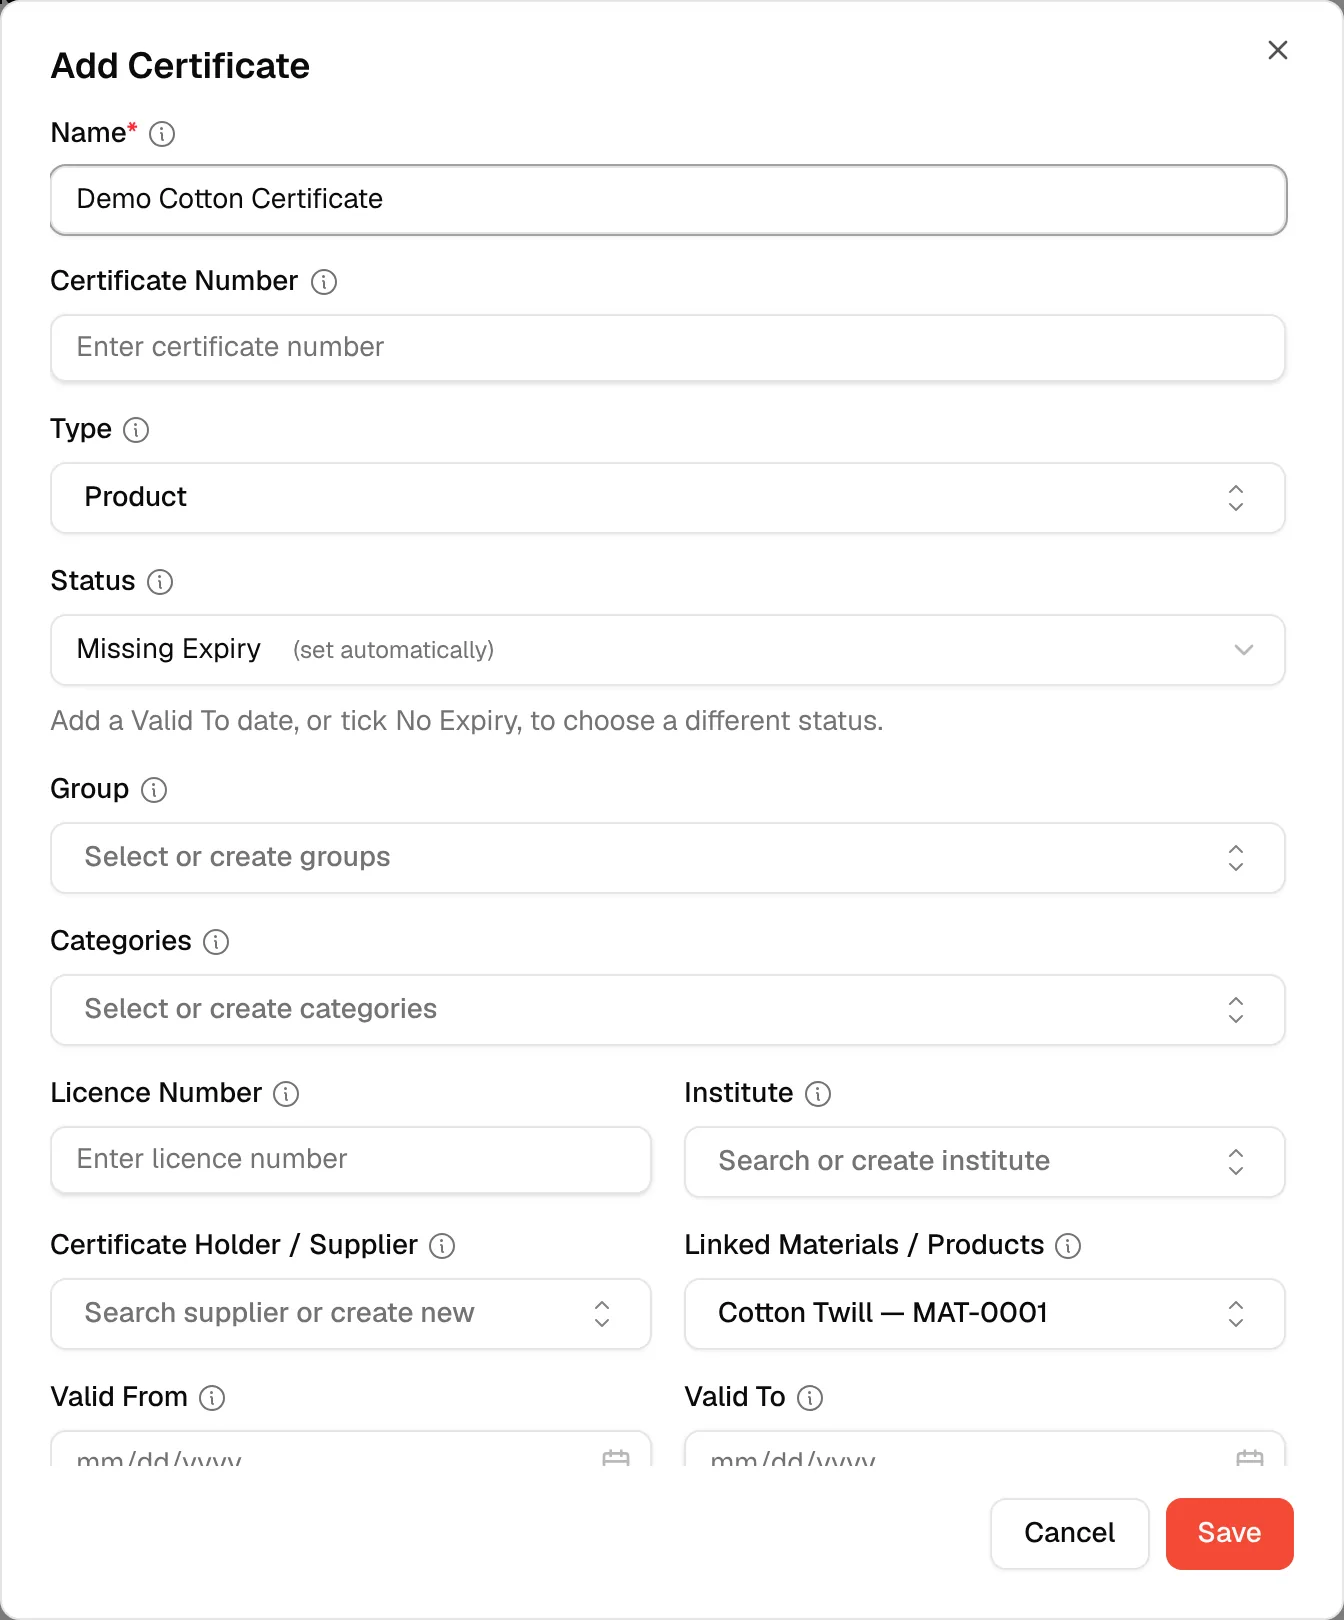This screenshot has width=1344, height=1620.
Task: Click the Valid To info icon
Action: coord(810,1398)
